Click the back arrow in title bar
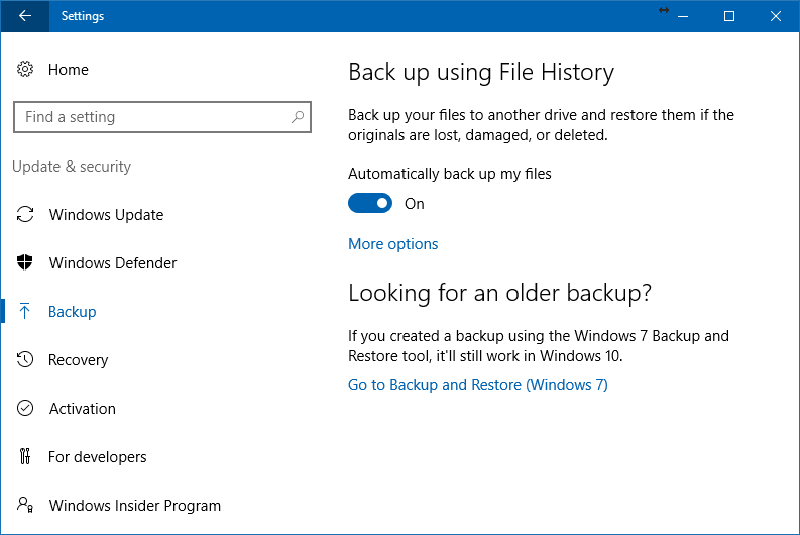800x535 pixels. 24,16
